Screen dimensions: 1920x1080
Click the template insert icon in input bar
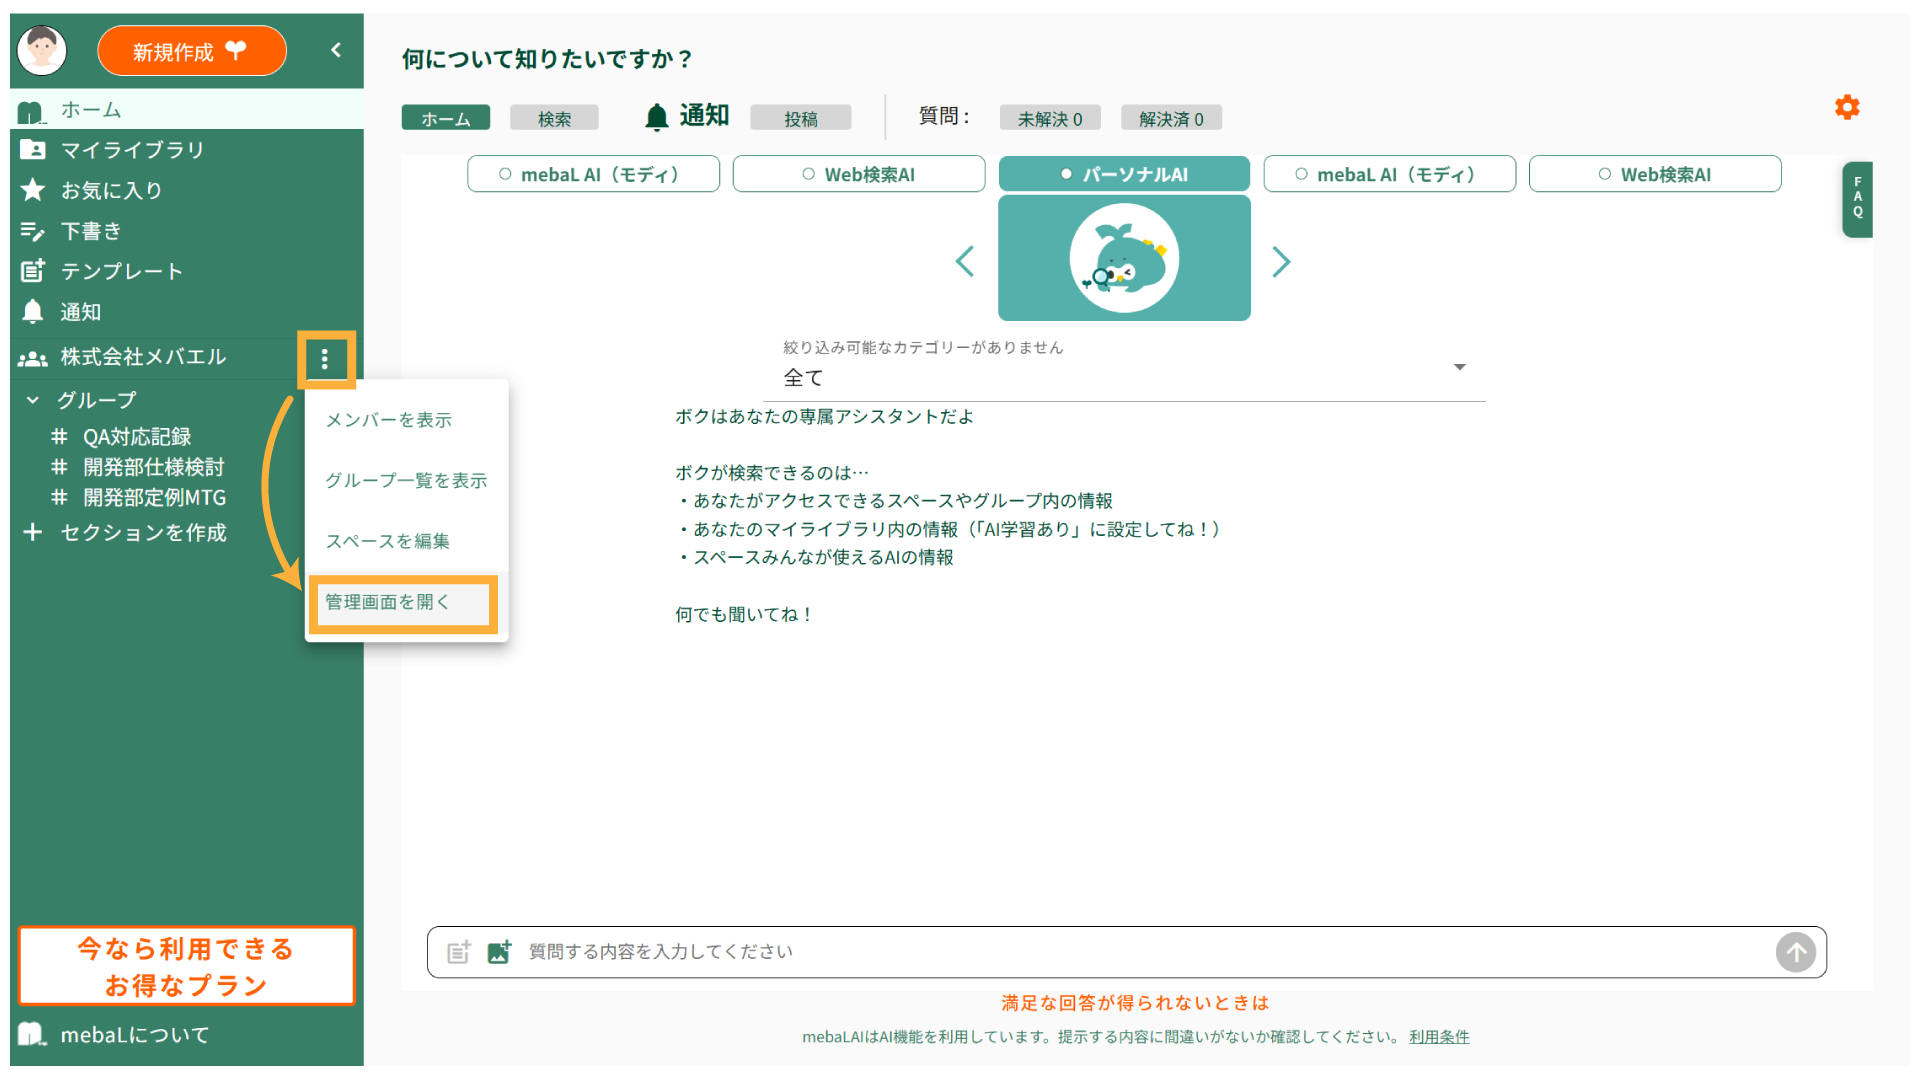pos(458,952)
